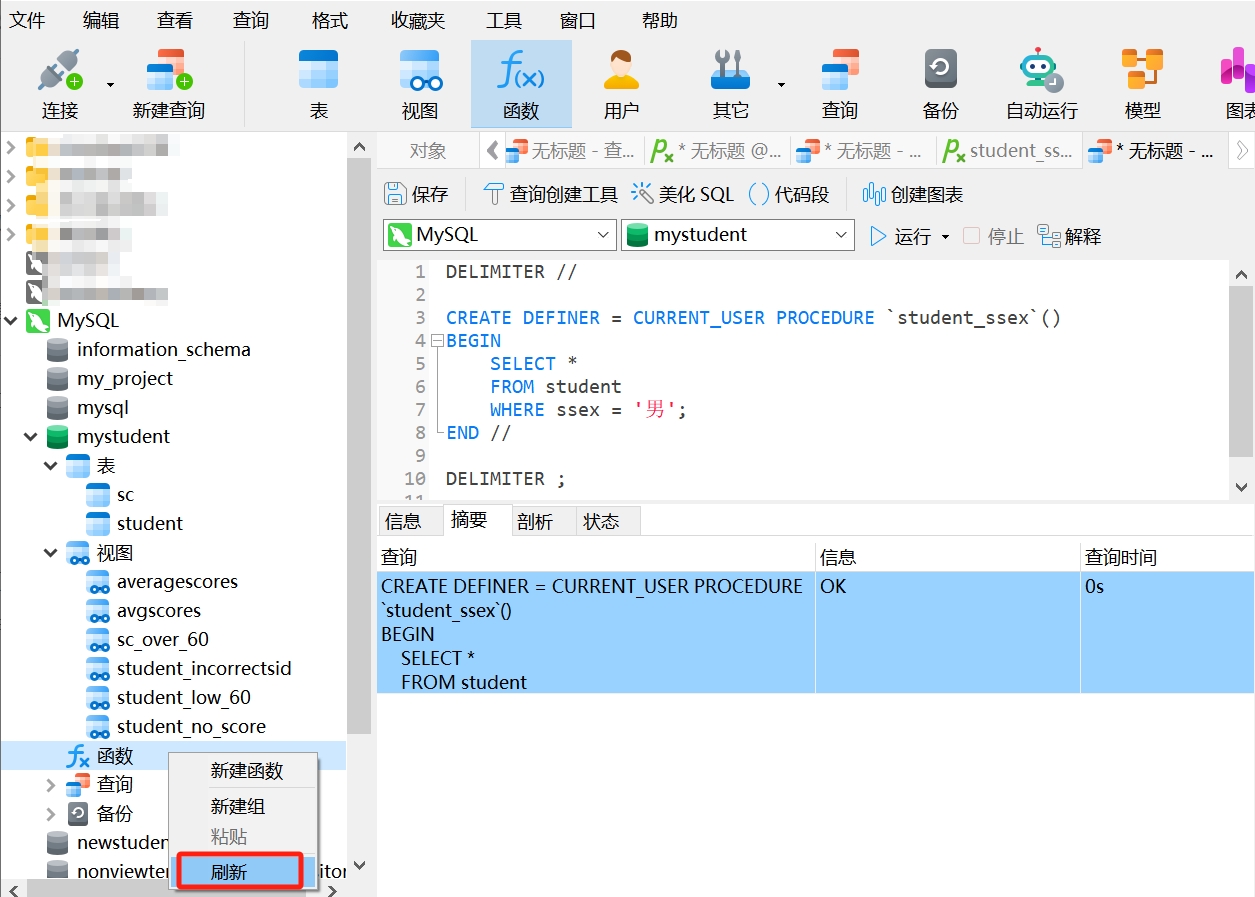1255x897 pixels.
Task: Toggle the disabled 停止 (Stop) checkbox
Action: pyautogui.click(x=971, y=236)
